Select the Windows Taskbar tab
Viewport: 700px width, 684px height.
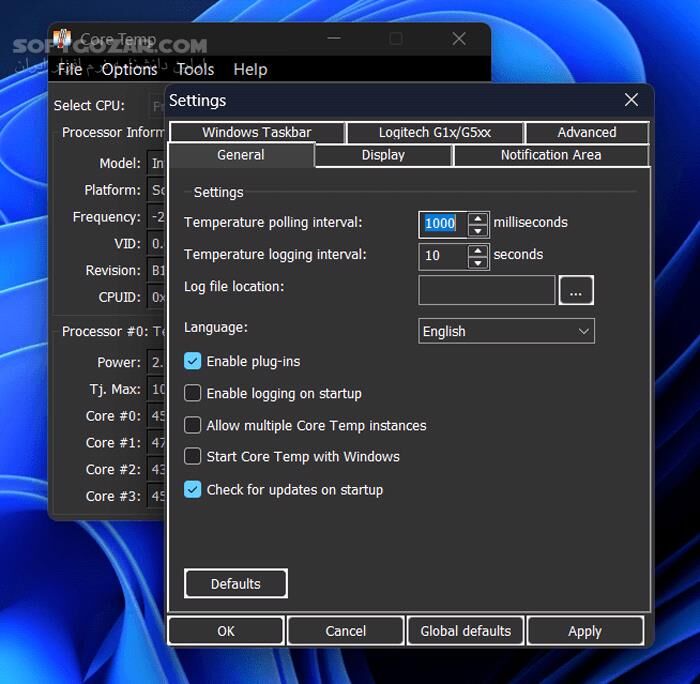coord(257,132)
